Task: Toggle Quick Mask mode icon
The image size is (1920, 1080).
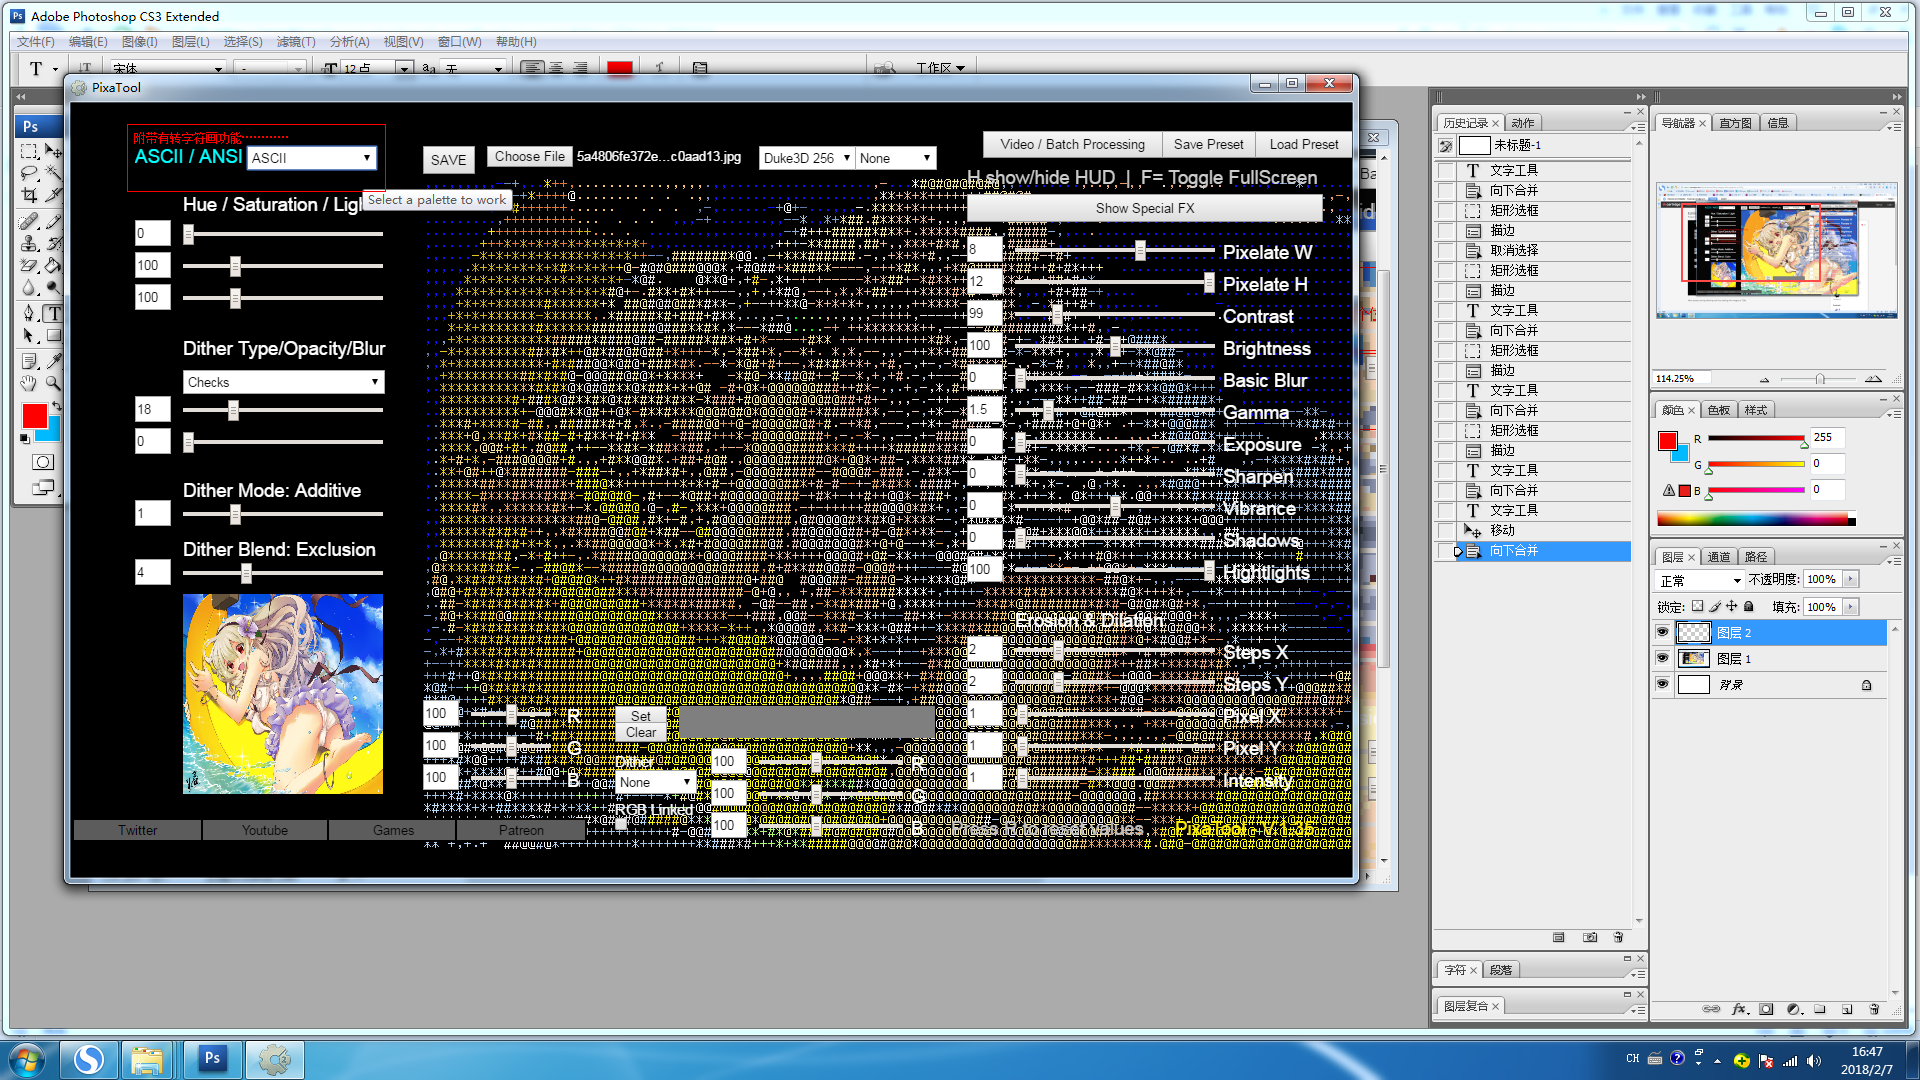Action: (x=42, y=462)
